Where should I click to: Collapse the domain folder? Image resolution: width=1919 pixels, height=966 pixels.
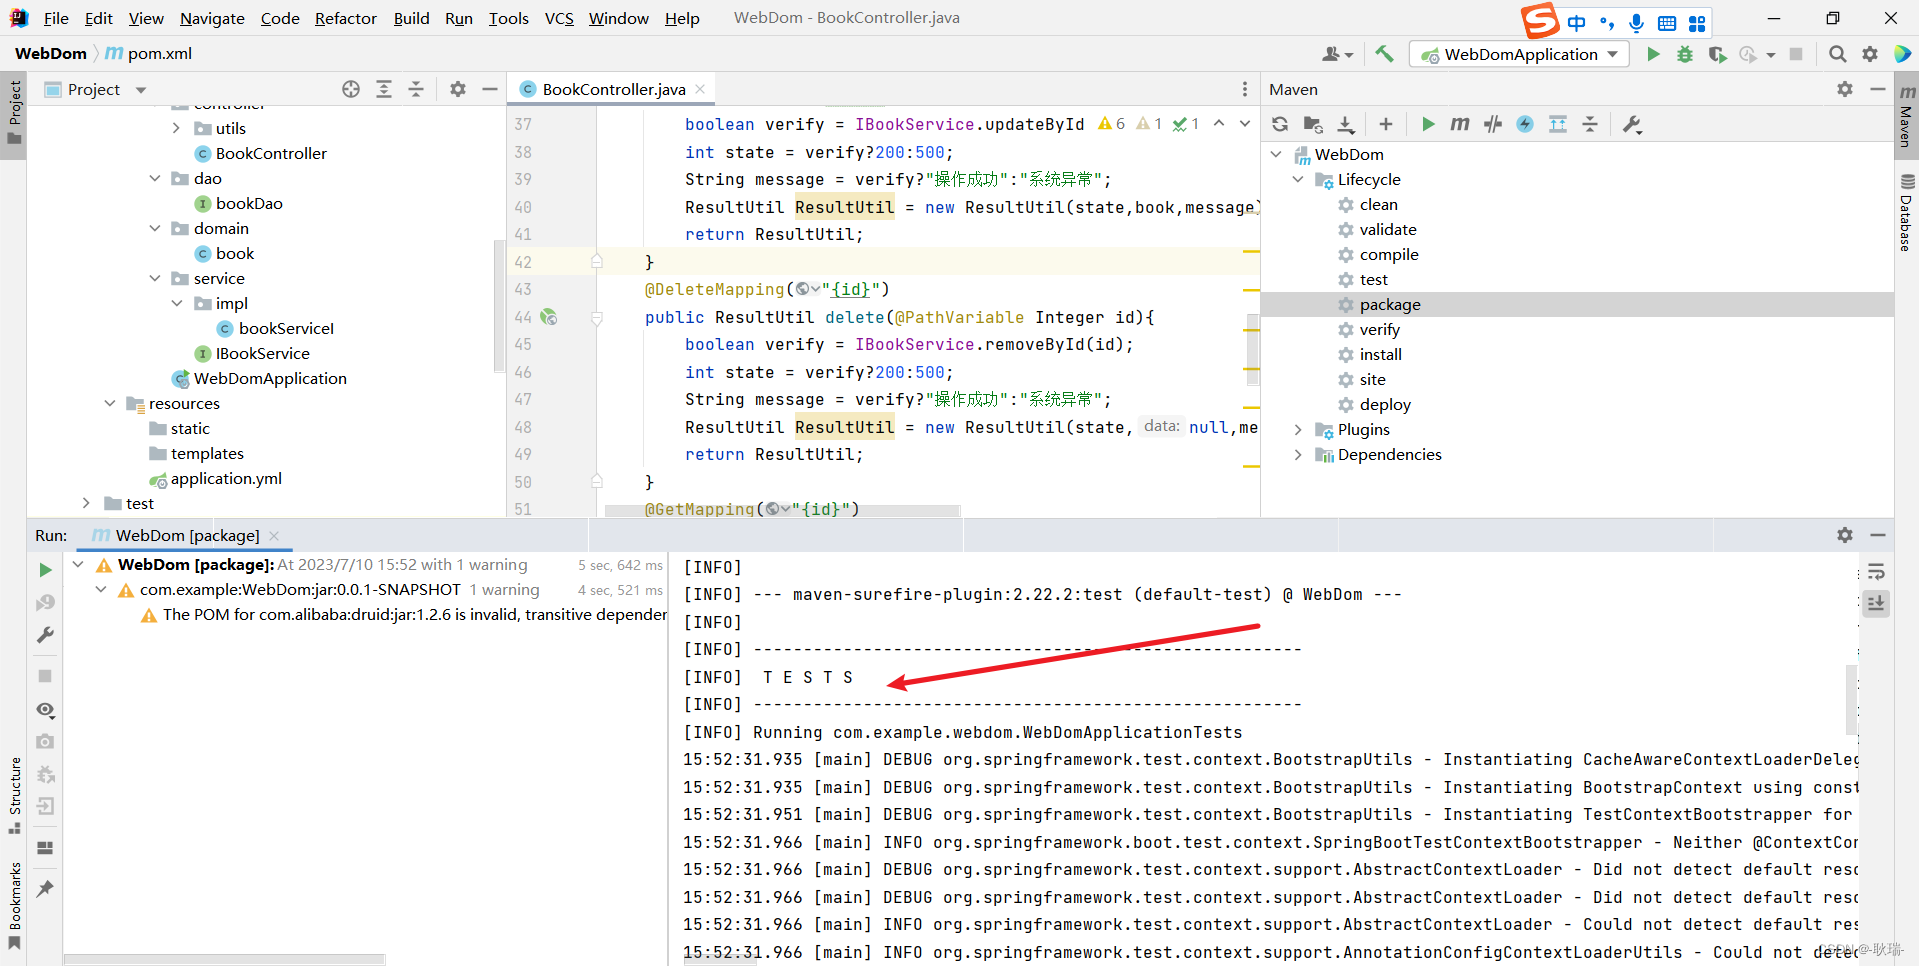[x=155, y=228]
